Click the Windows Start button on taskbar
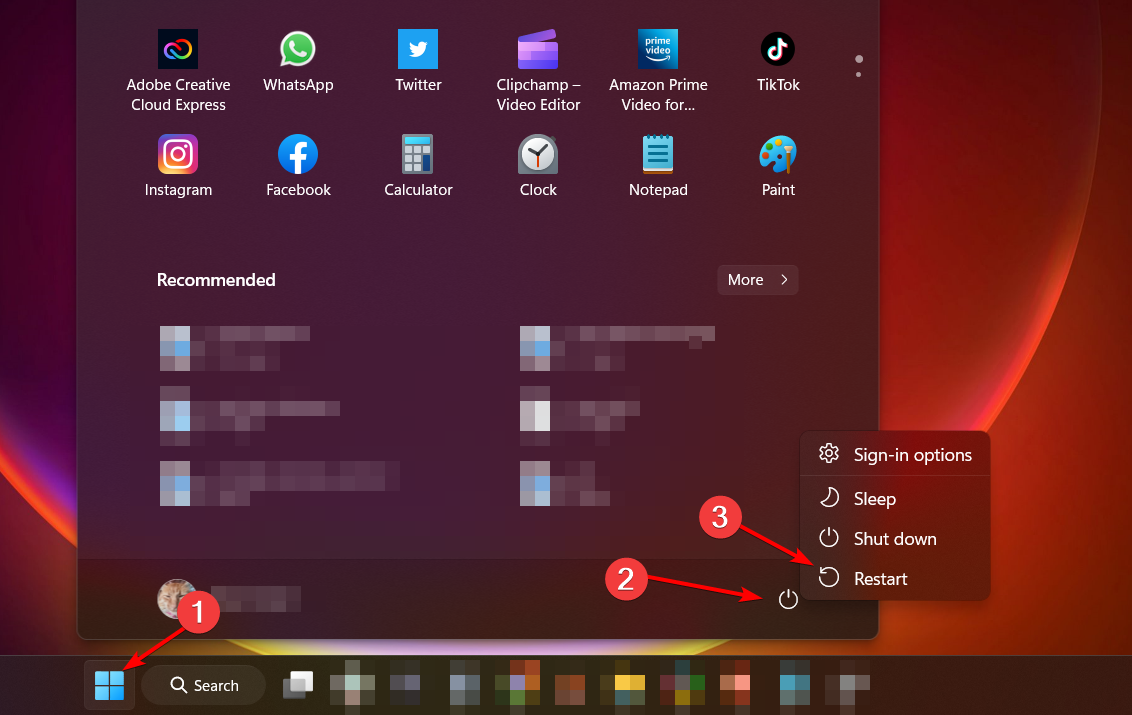The width and height of the screenshot is (1132, 715). tap(110, 685)
